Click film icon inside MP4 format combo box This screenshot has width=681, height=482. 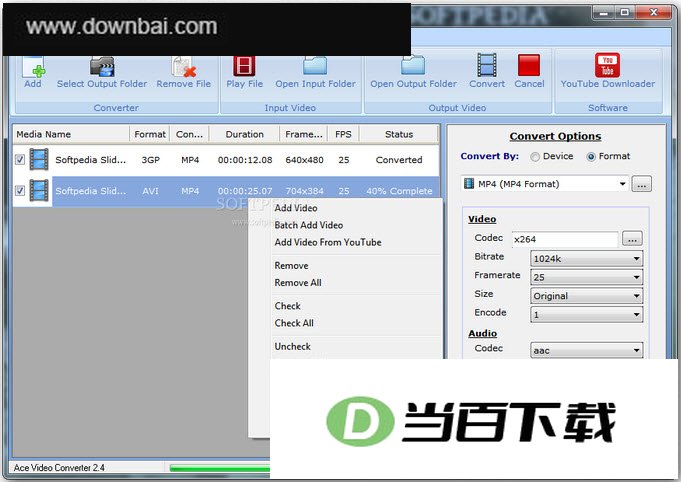(469, 183)
